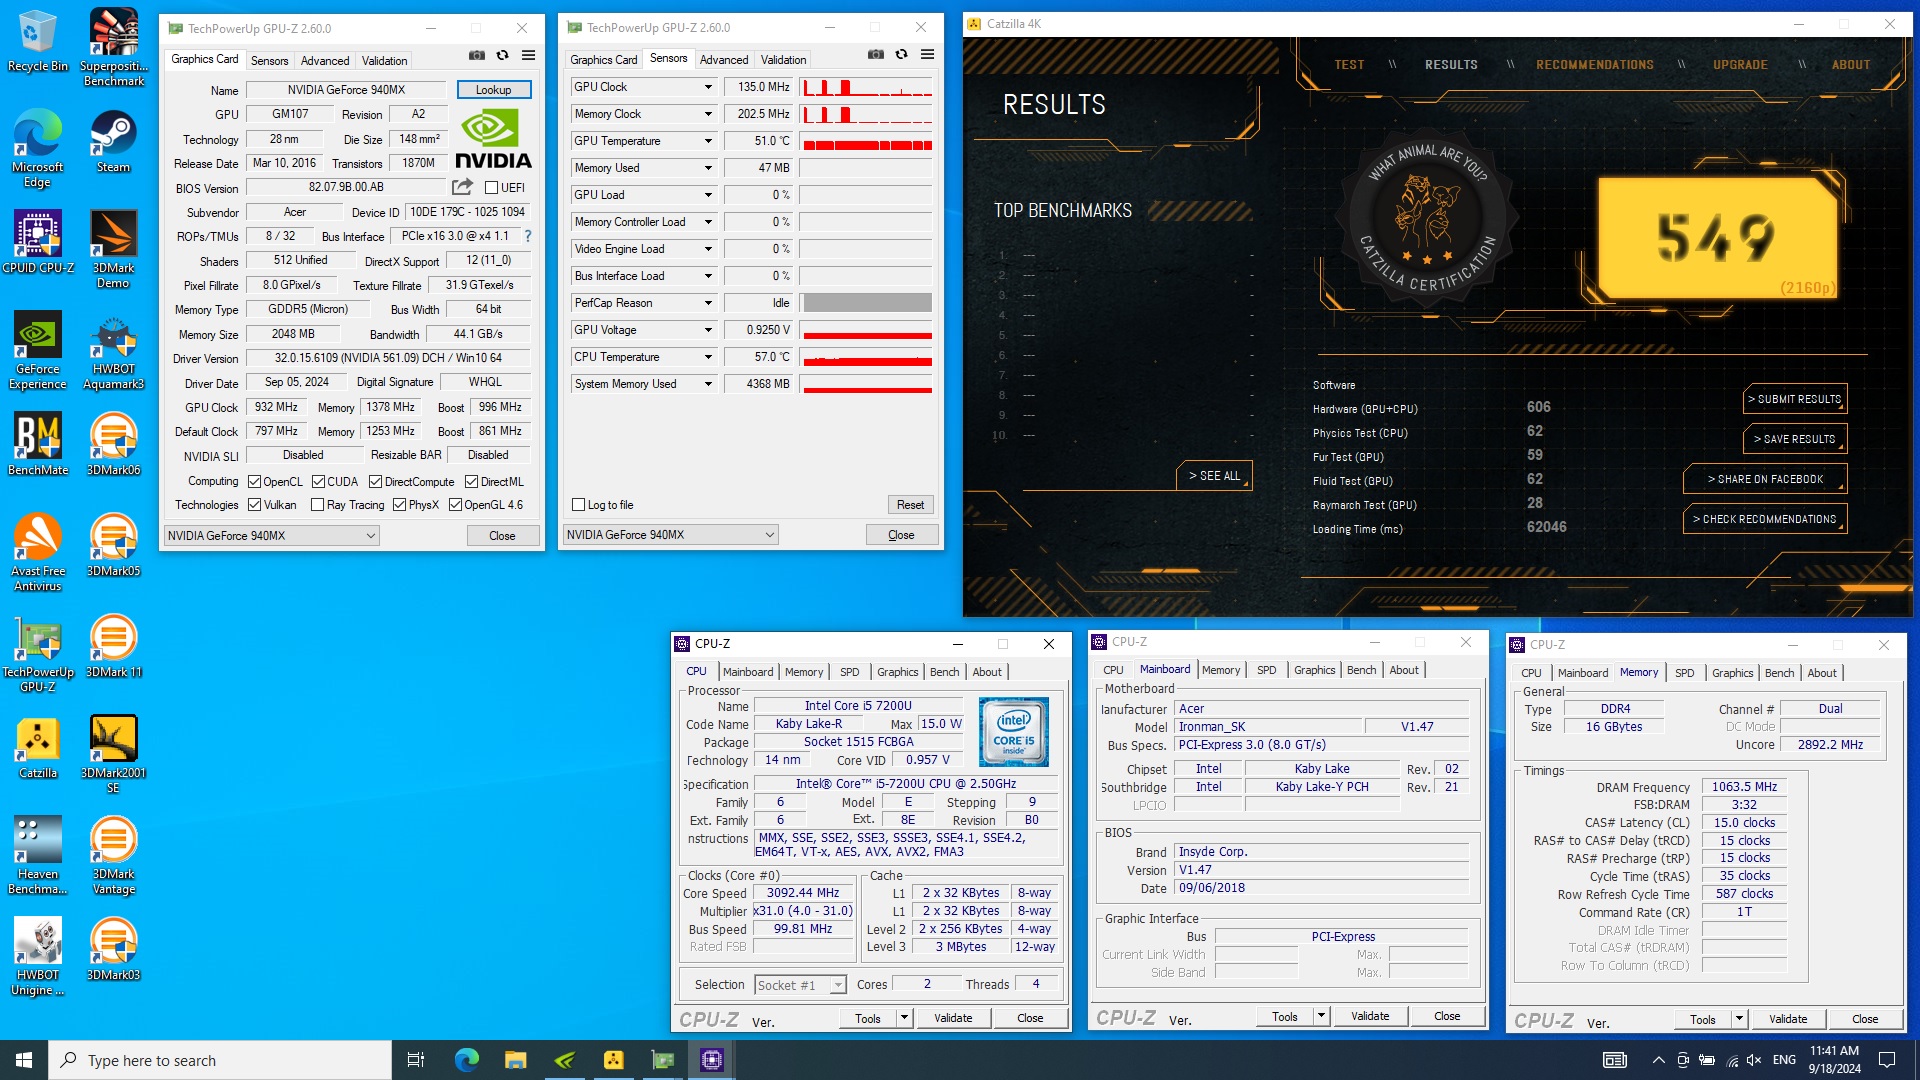Click SUBMIT RESULTS in Catzilla

(x=1796, y=399)
